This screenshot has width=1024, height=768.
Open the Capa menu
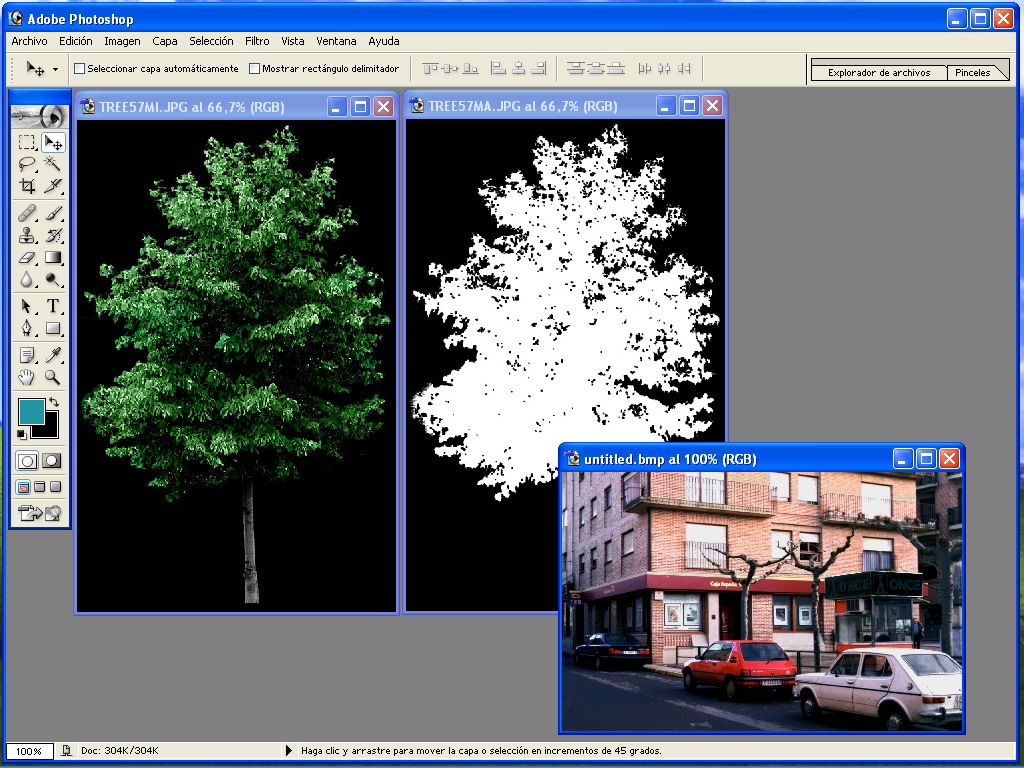point(165,41)
